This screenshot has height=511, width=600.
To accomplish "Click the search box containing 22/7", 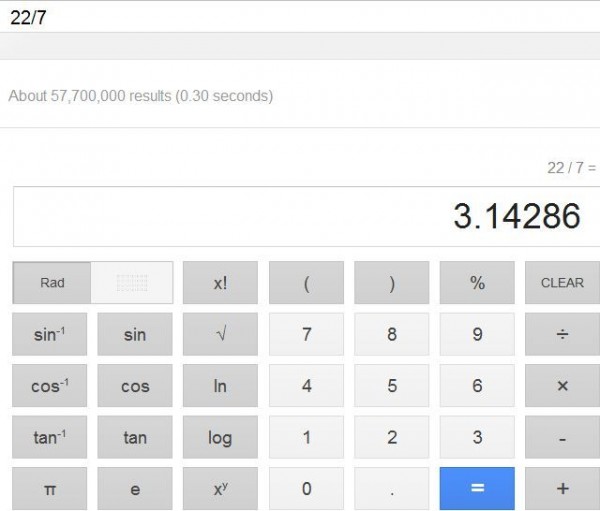I will pyautogui.click(x=300, y=16).
